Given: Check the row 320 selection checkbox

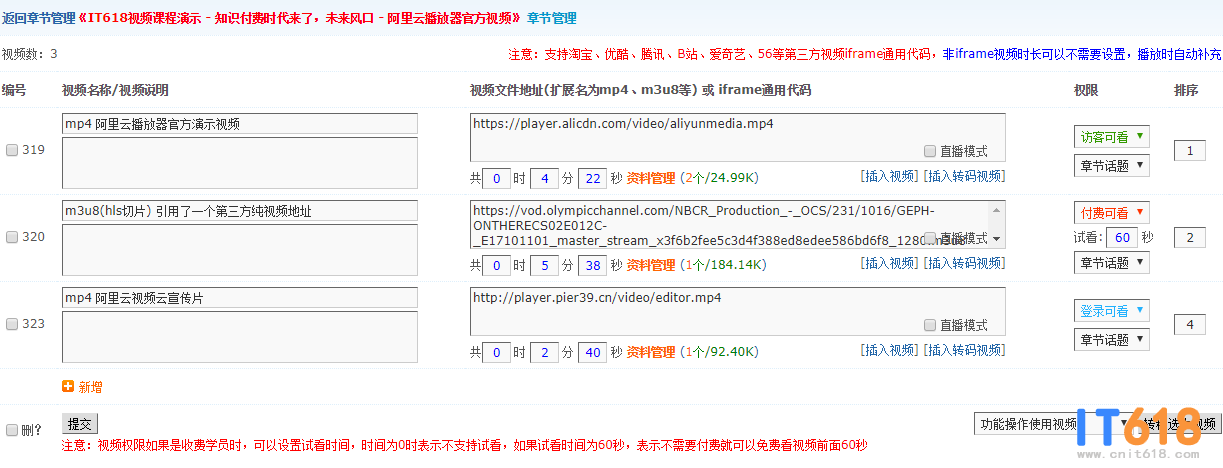Looking at the screenshot, I should point(12,238).
